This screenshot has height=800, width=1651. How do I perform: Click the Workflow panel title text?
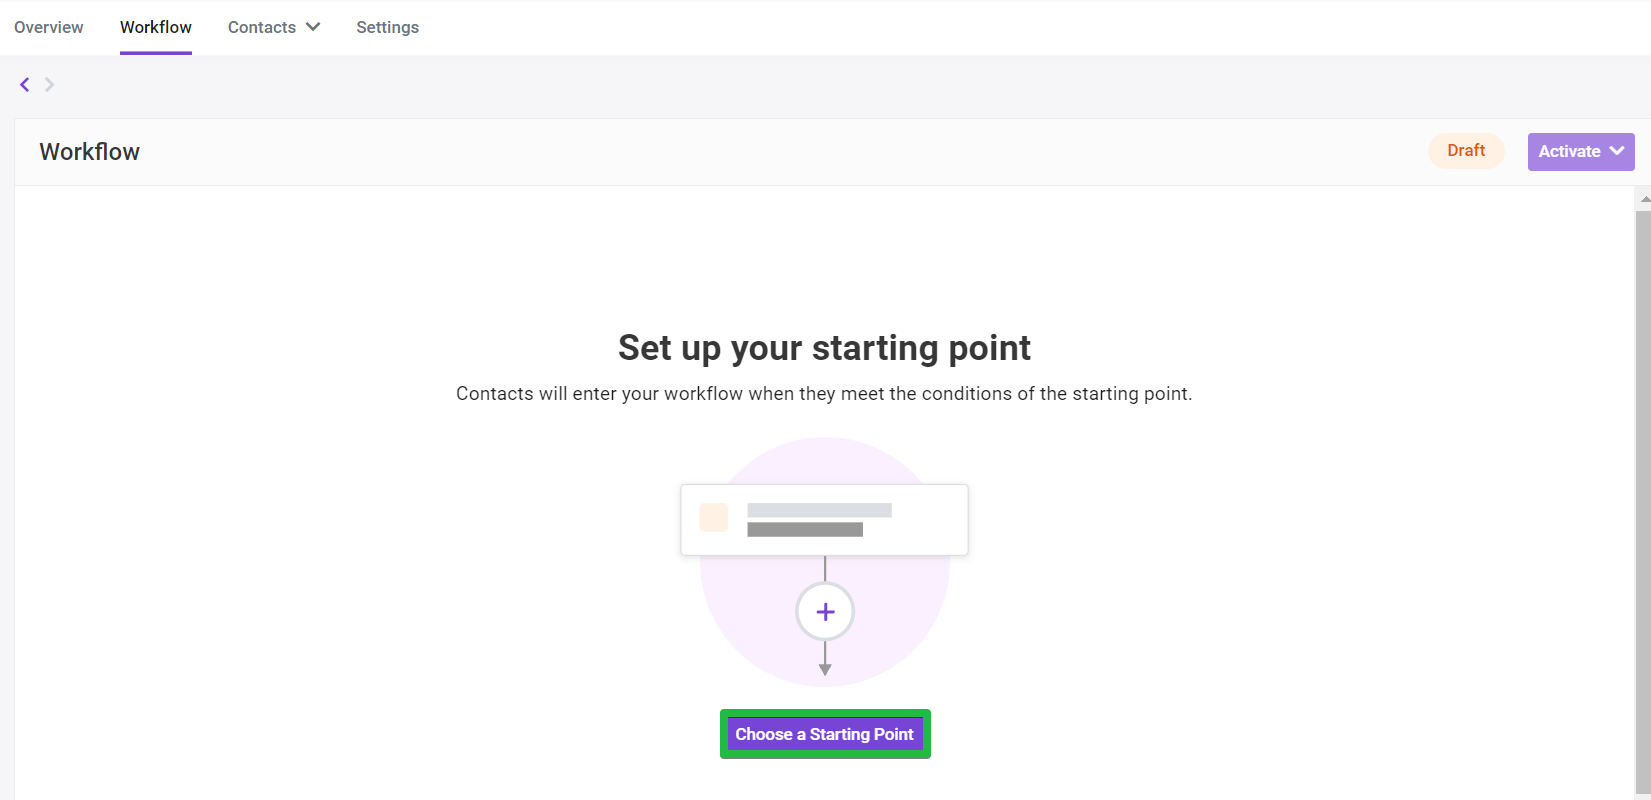[x=90, y=152]
